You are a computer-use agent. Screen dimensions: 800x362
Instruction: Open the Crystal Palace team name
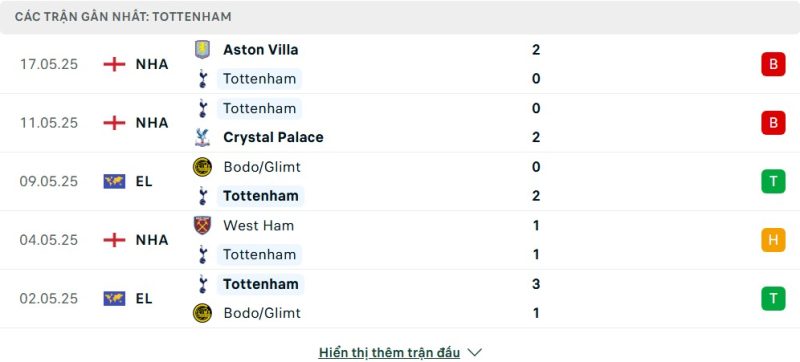click(273, 138)
